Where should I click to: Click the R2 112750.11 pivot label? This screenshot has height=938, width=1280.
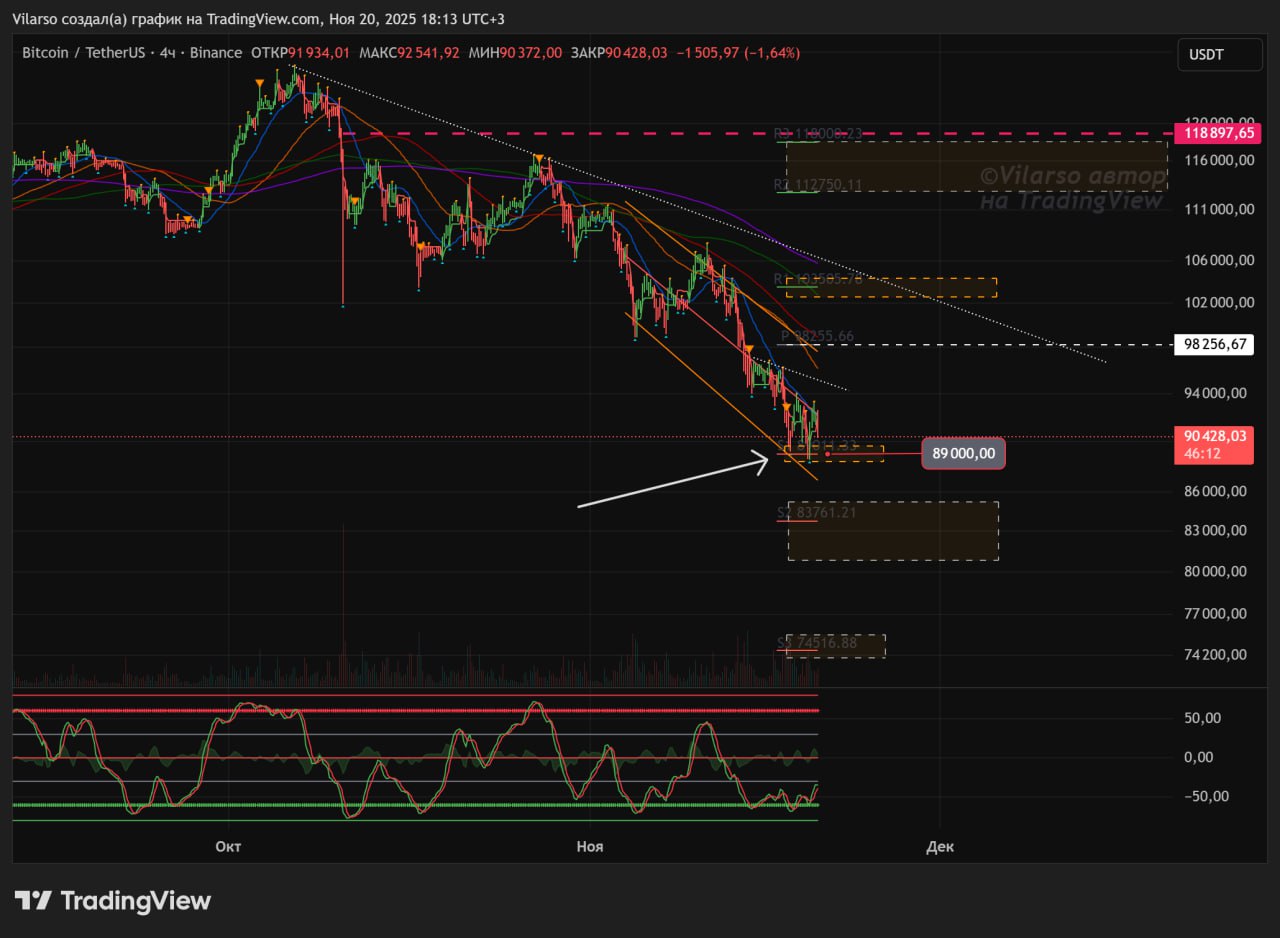click(x=817, y=184)
